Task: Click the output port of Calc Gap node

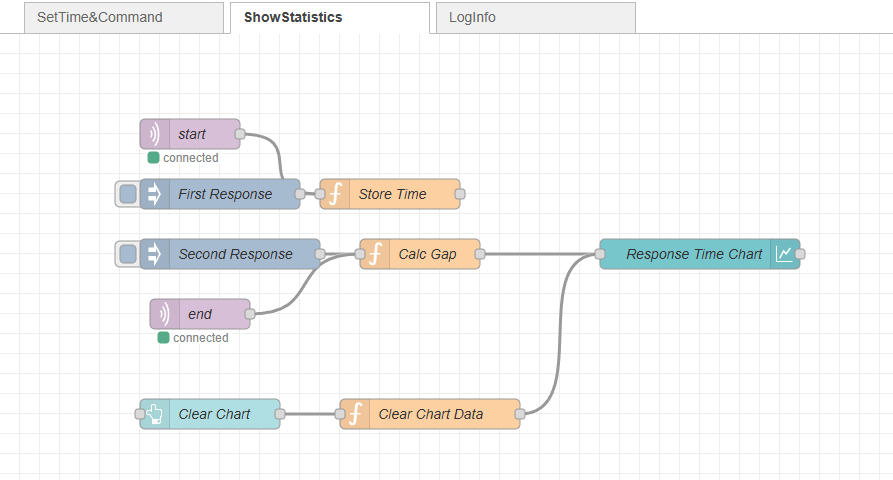Action: [480, 254]
